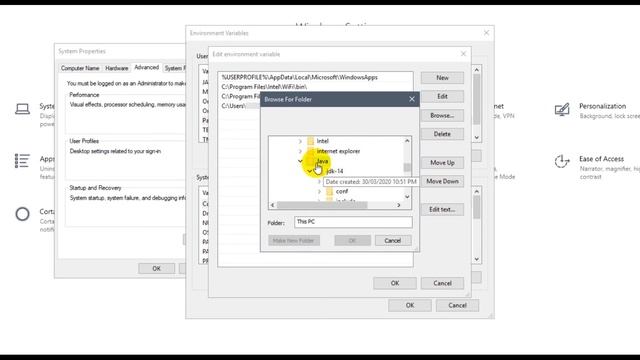Click the Edit text... button

[x=442, y=209]
